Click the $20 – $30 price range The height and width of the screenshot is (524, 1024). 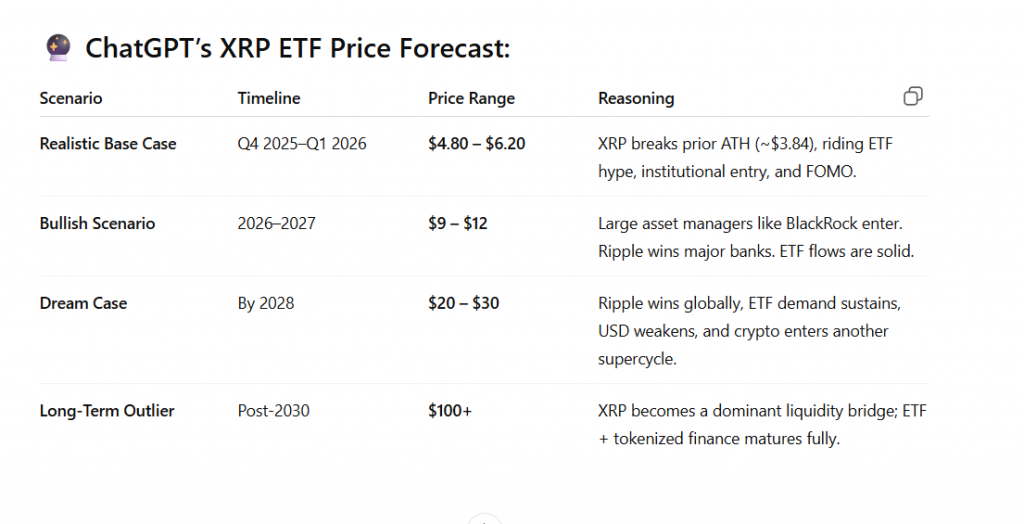464,303
